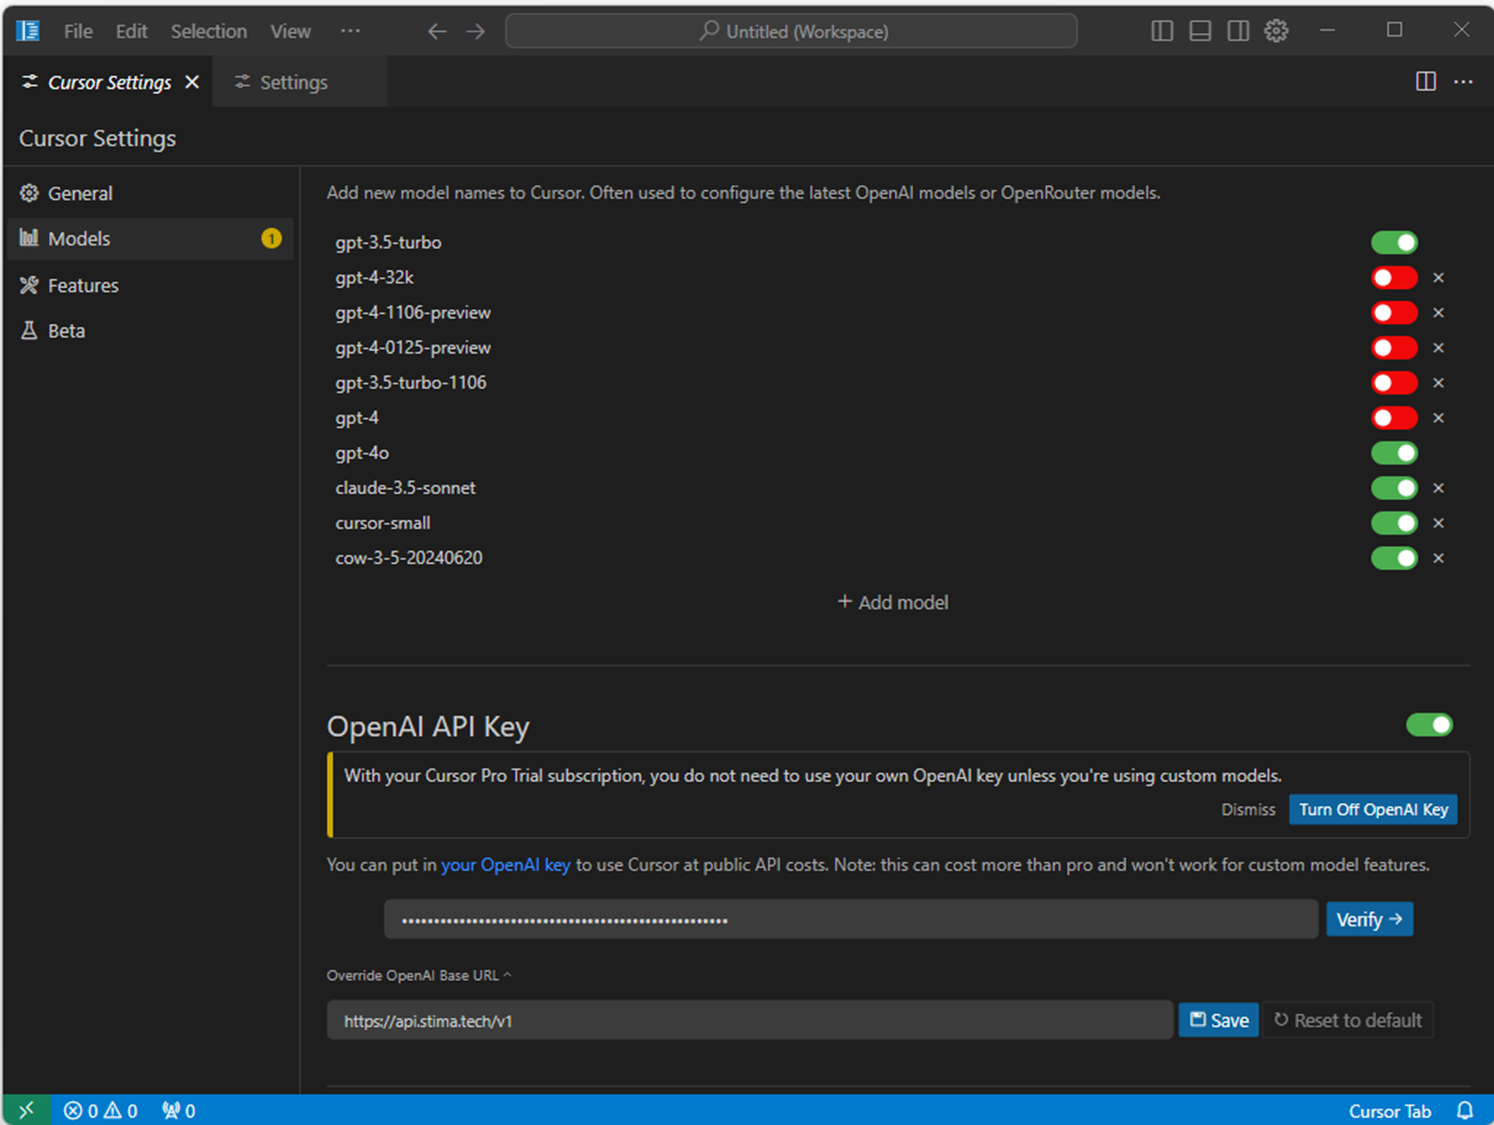
Task: Remove the gpt-4-32k model with X icon
Action: coord(1438,278)
